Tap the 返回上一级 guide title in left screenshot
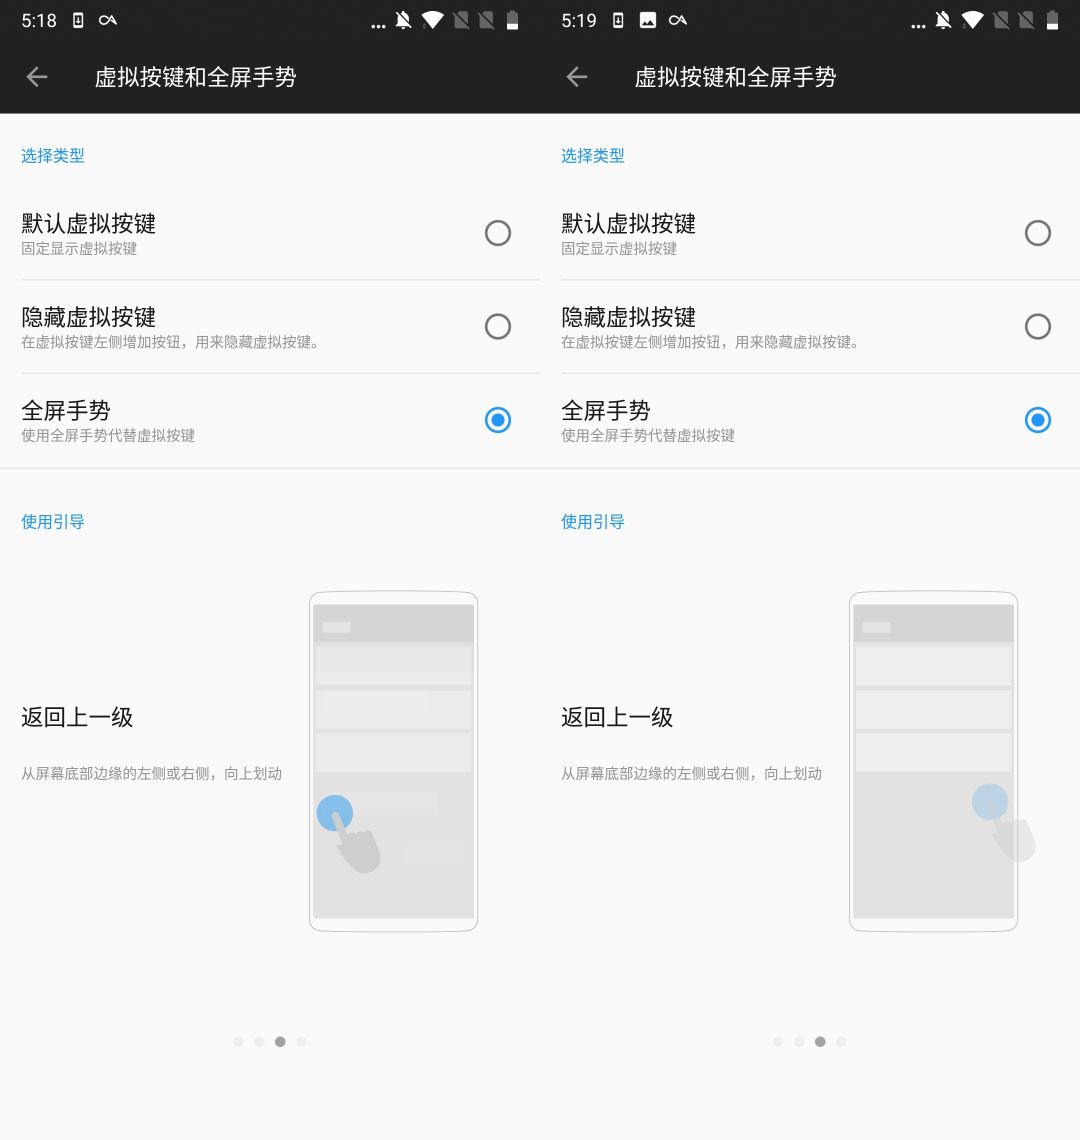This screenshot has width=1080, height=1140. tap(77, 717)
